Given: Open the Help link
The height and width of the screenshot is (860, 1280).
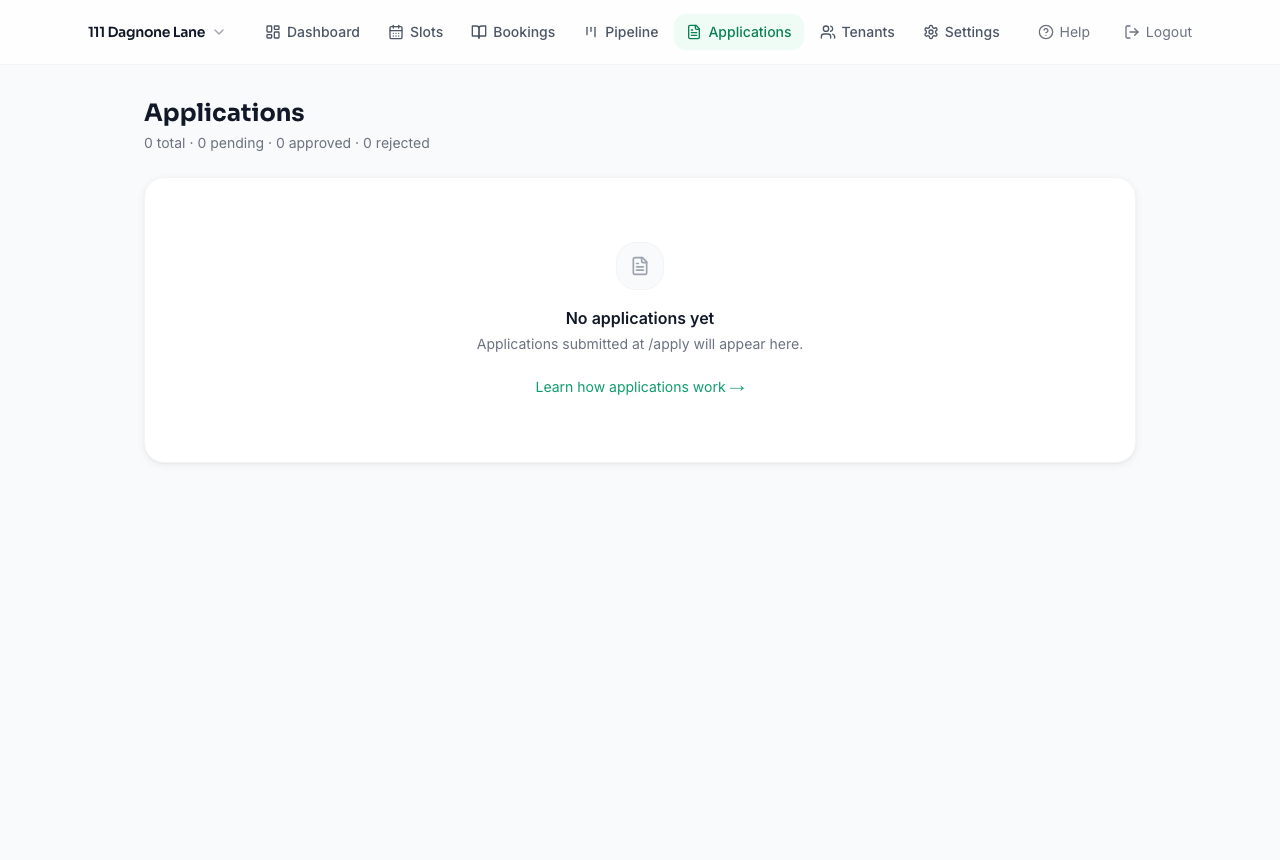Looking at the screenshot, I should [x=1064, y=32].
